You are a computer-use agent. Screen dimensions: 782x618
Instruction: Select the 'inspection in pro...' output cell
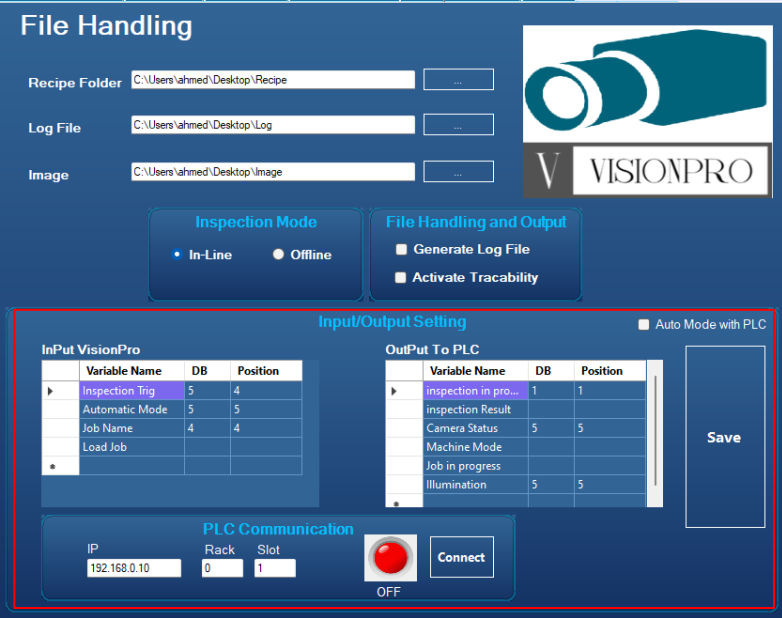pos(475,391)
